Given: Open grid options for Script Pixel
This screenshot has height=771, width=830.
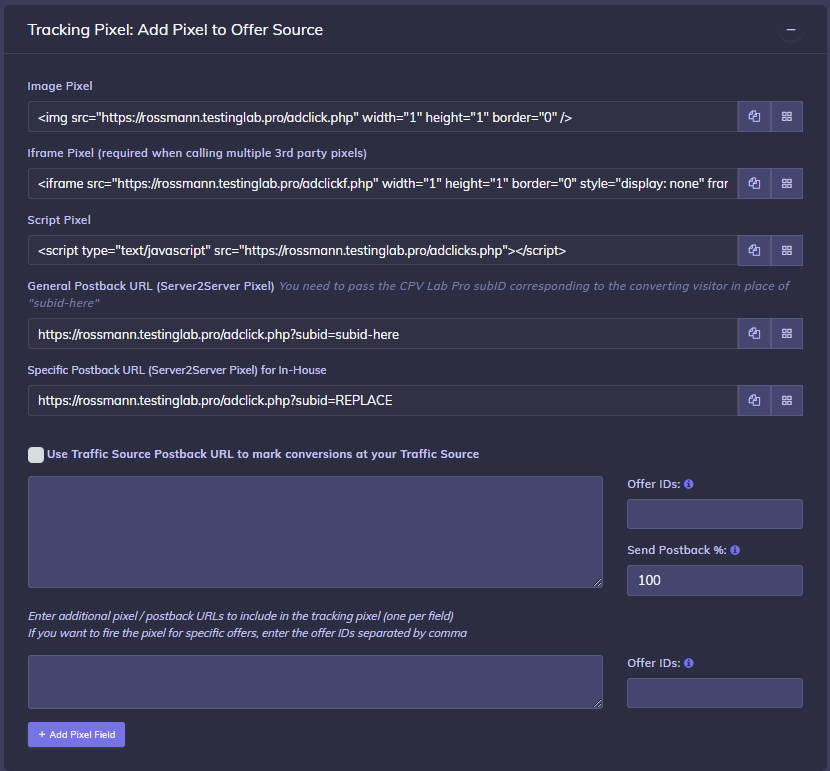Looking at the screenshot, I should point(787,250).
